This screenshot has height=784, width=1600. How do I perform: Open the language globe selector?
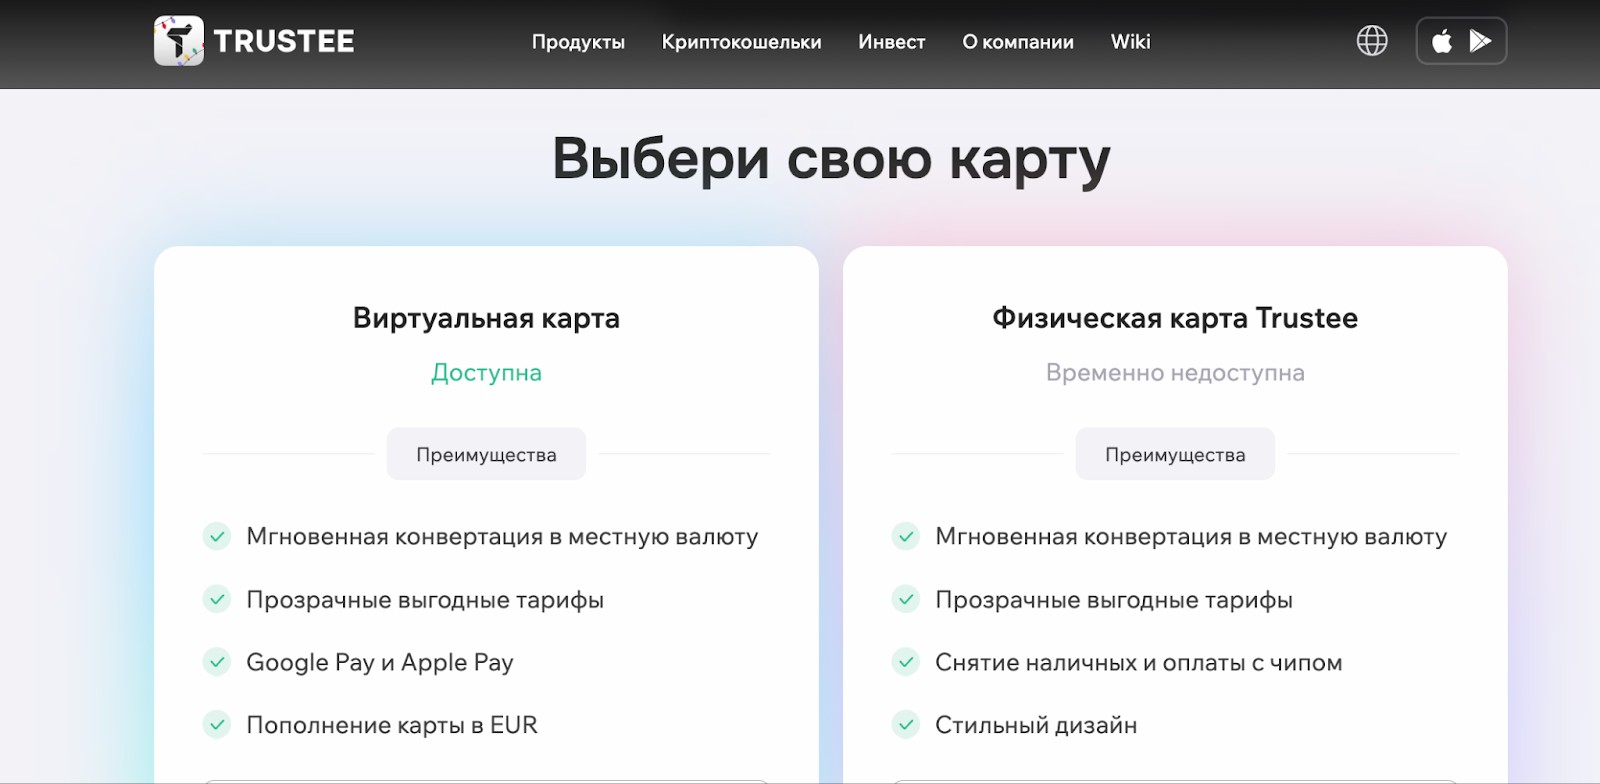(1372, 41)
